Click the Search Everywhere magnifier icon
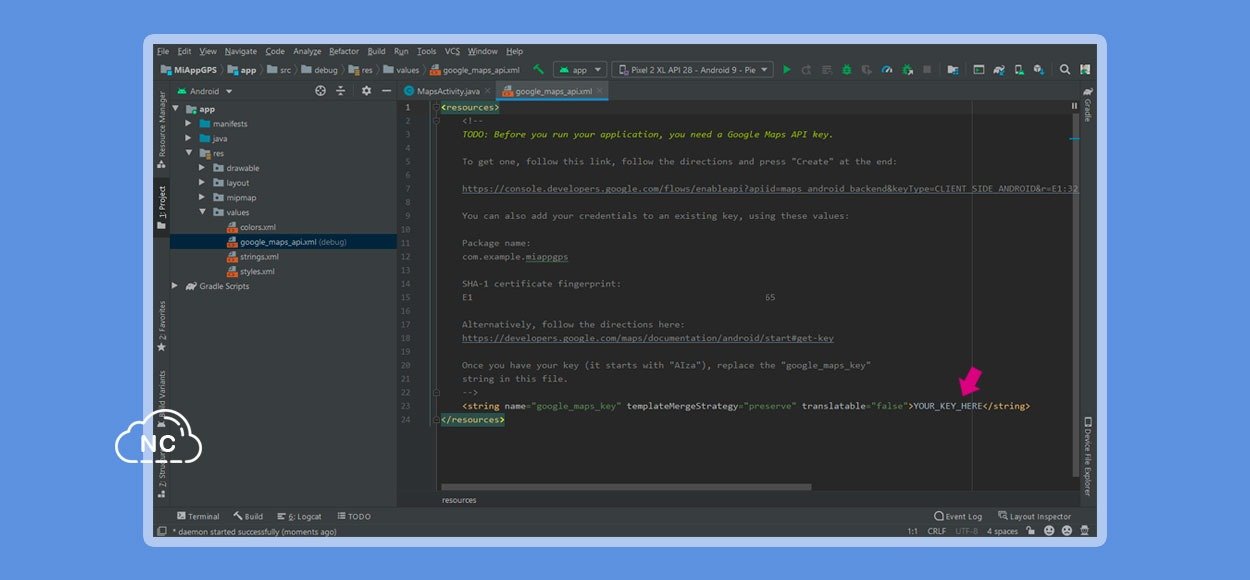This screenshot has width=1250, height=580. click(x=1065, y=70)
